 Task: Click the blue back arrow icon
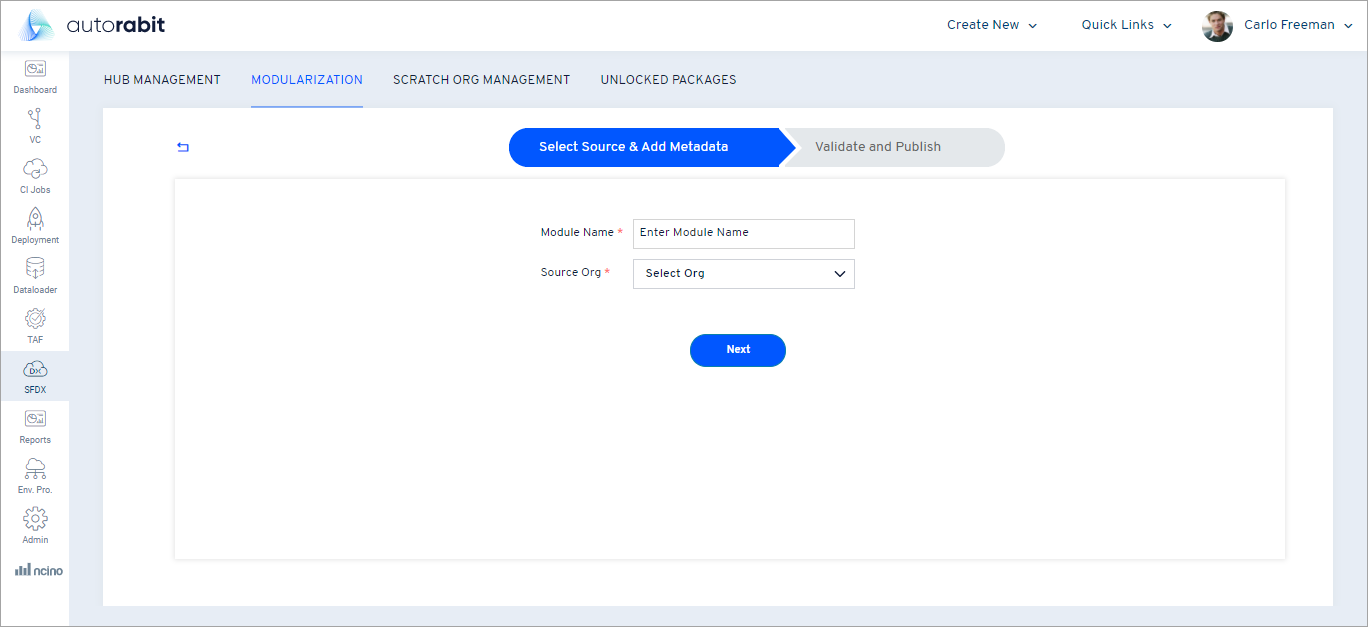pyautogui.click(x=183, y=146)
